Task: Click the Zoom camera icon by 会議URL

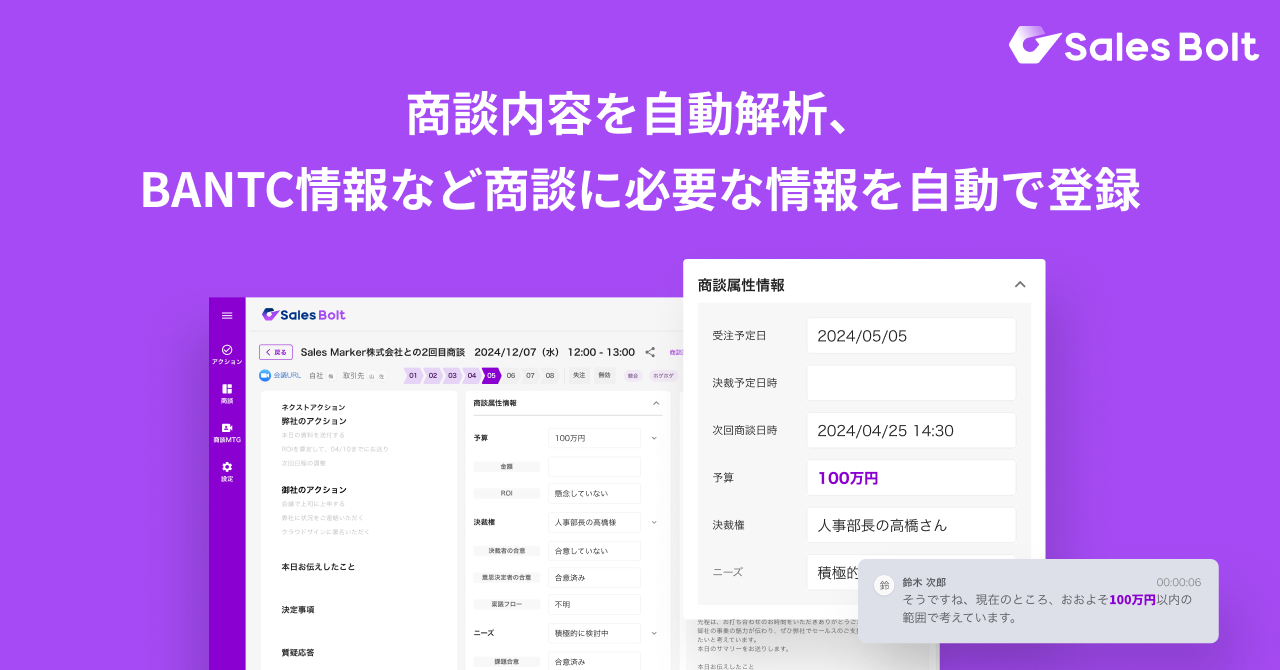Action: [x=265, y=376]
